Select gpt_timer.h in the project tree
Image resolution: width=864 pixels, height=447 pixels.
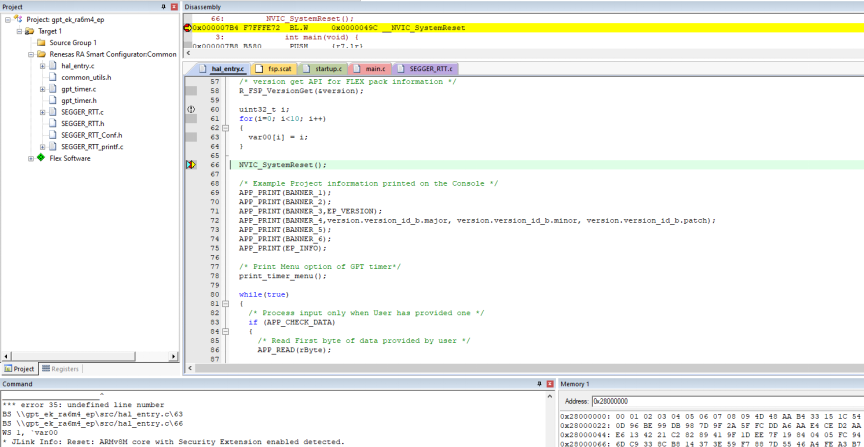pyautogui.click(x=79, y=100)
